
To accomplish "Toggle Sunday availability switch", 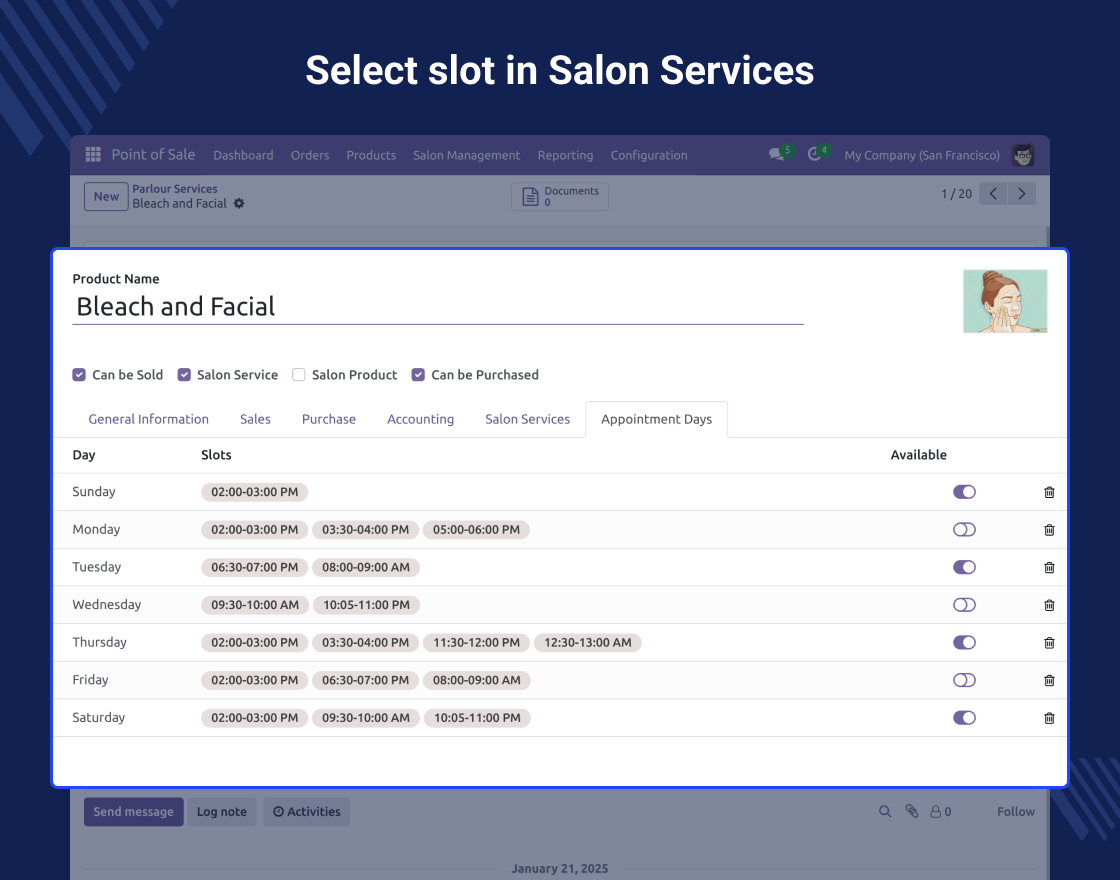I will [x=964, y=491].
